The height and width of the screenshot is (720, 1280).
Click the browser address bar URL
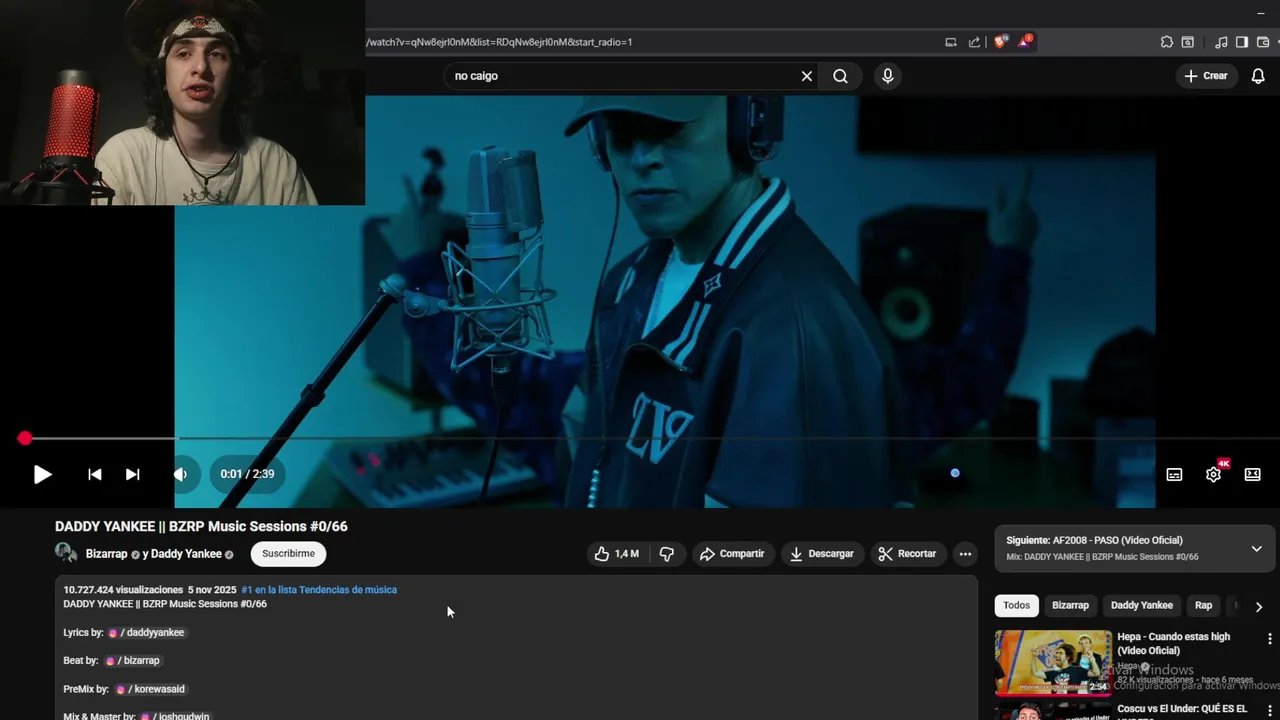(x=498, y=42)
